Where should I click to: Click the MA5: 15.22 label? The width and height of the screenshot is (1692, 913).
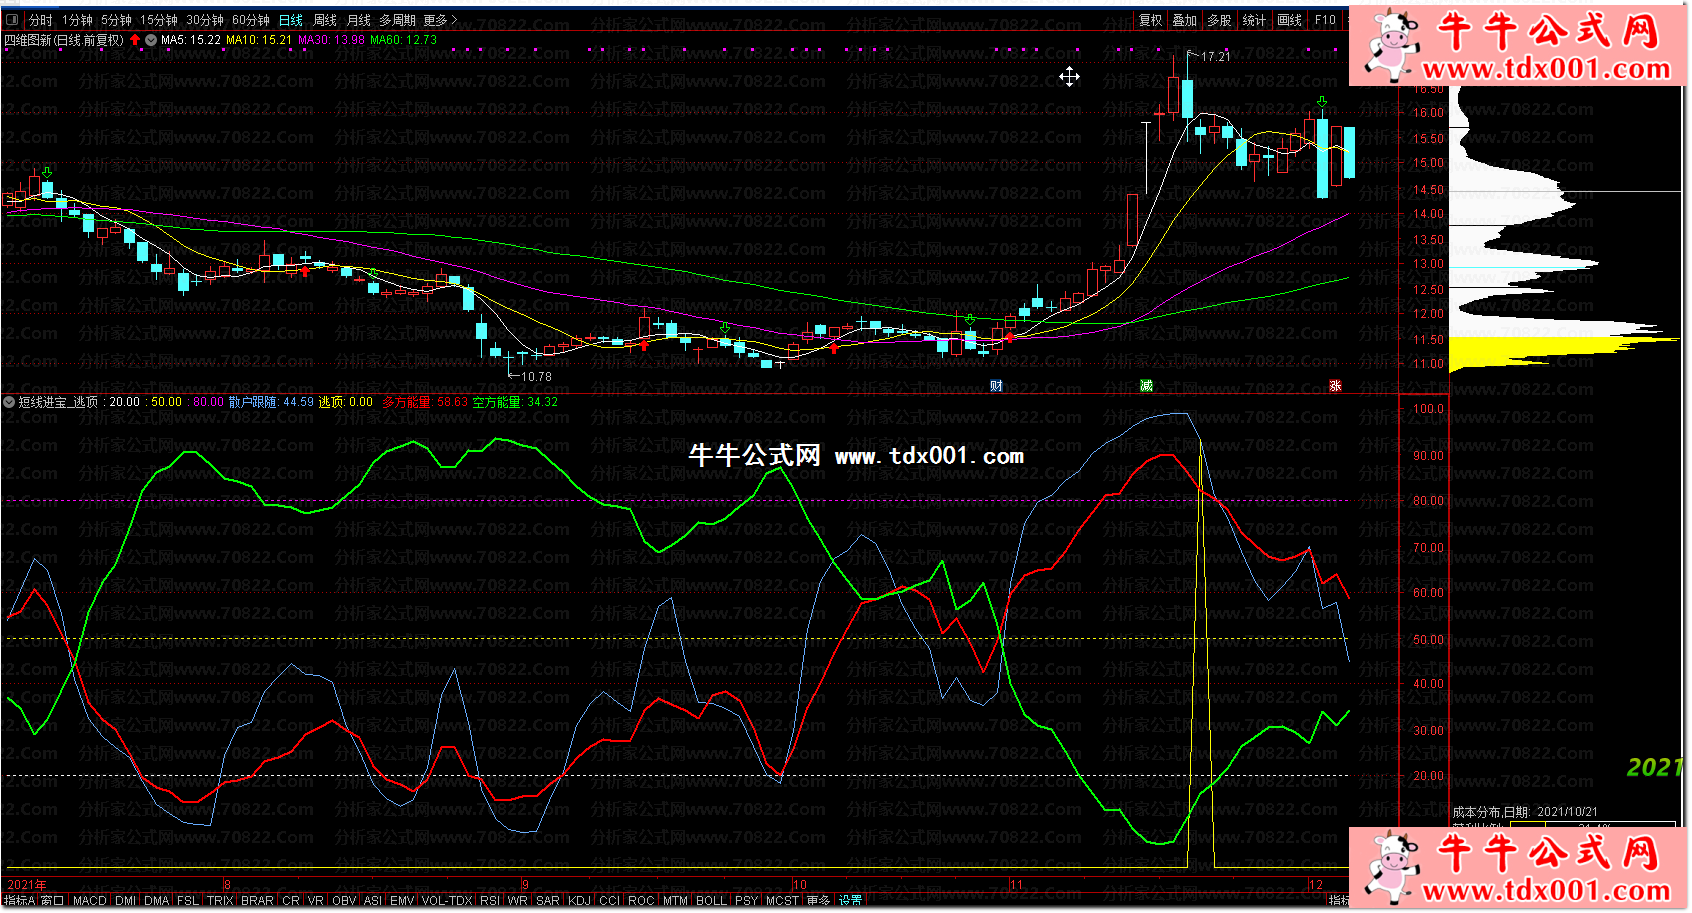point(191,40)
